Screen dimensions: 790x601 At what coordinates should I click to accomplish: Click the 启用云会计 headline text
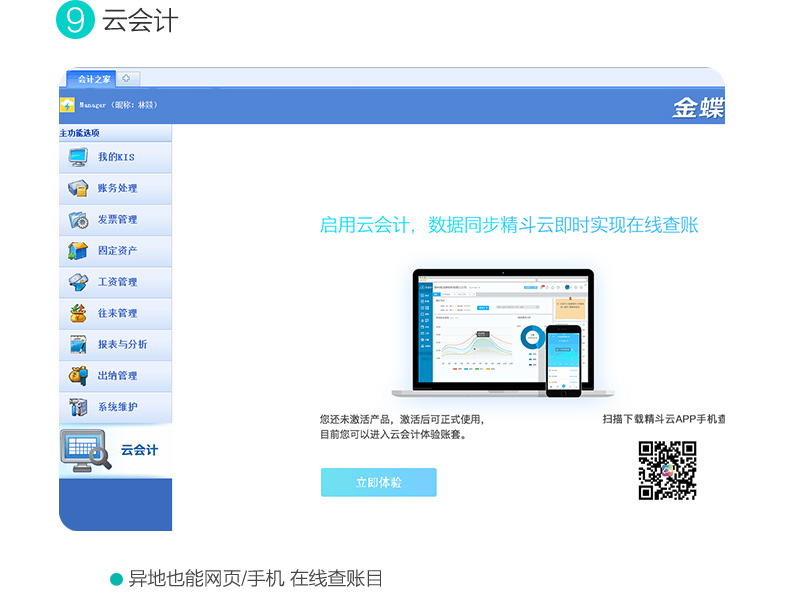(509, 225)
